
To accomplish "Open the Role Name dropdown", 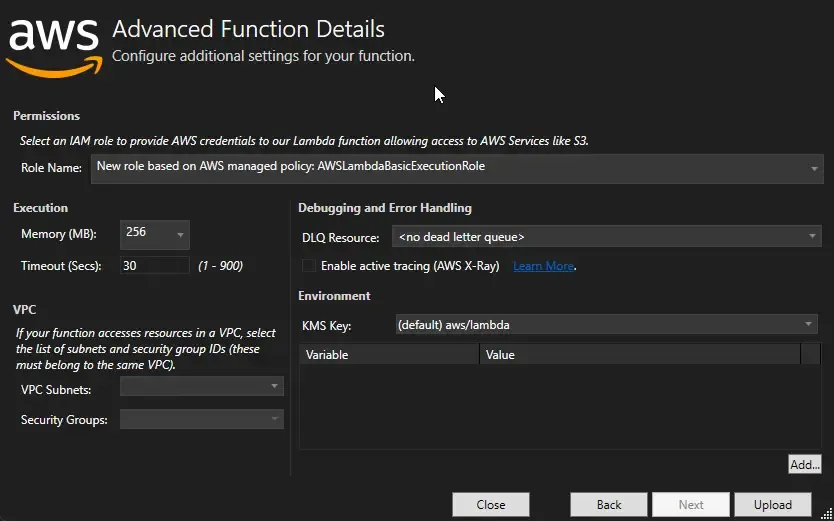I will coord(457,169).
